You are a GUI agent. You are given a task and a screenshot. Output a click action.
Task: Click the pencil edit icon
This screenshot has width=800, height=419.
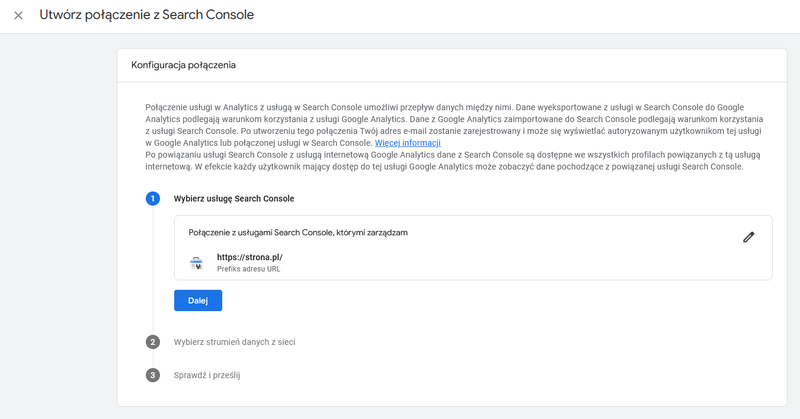coord(748,237)
